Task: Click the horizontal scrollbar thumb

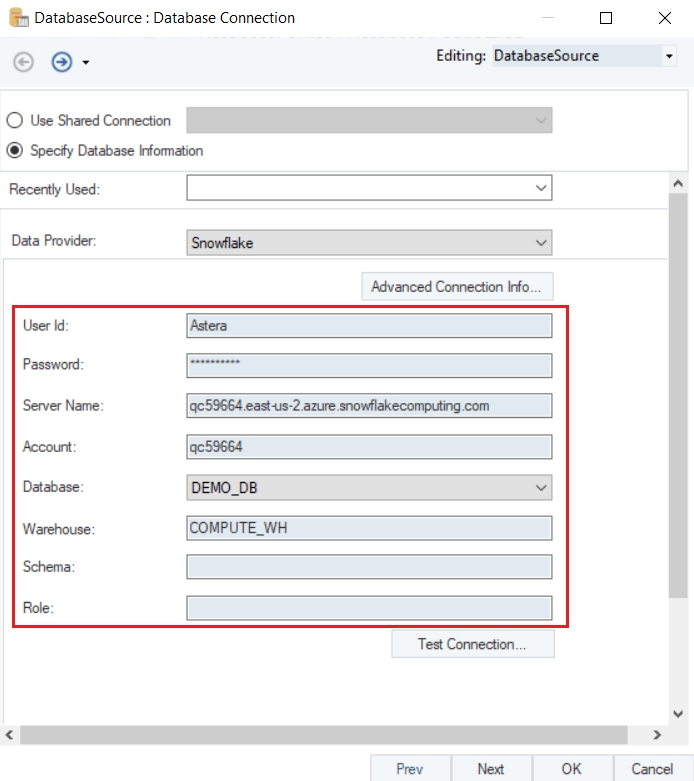Action: click(323, 735)
